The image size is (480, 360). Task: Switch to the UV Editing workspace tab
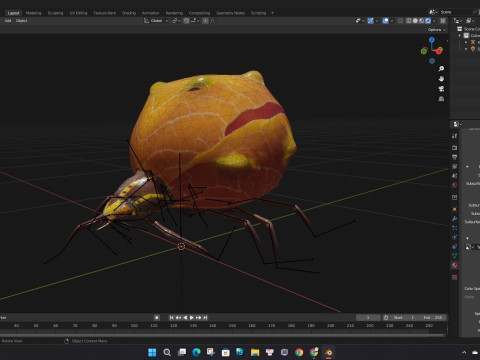point(78,13)
